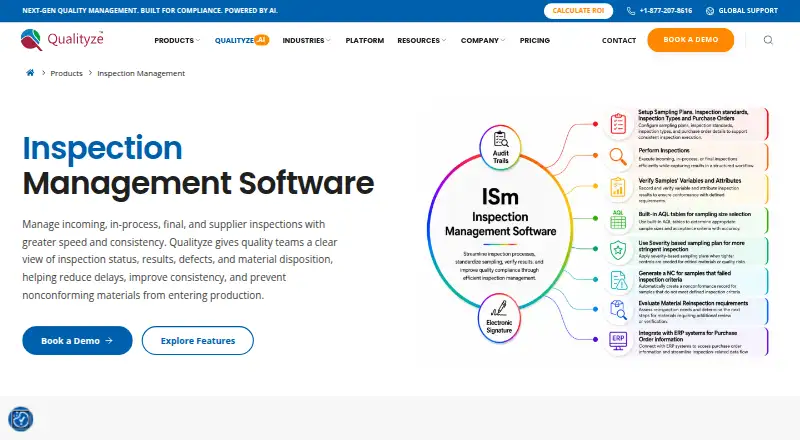This screenshot has width=800, height=440.
Task: Click the Electronic Signature circle icon
Action: point(499,318)
